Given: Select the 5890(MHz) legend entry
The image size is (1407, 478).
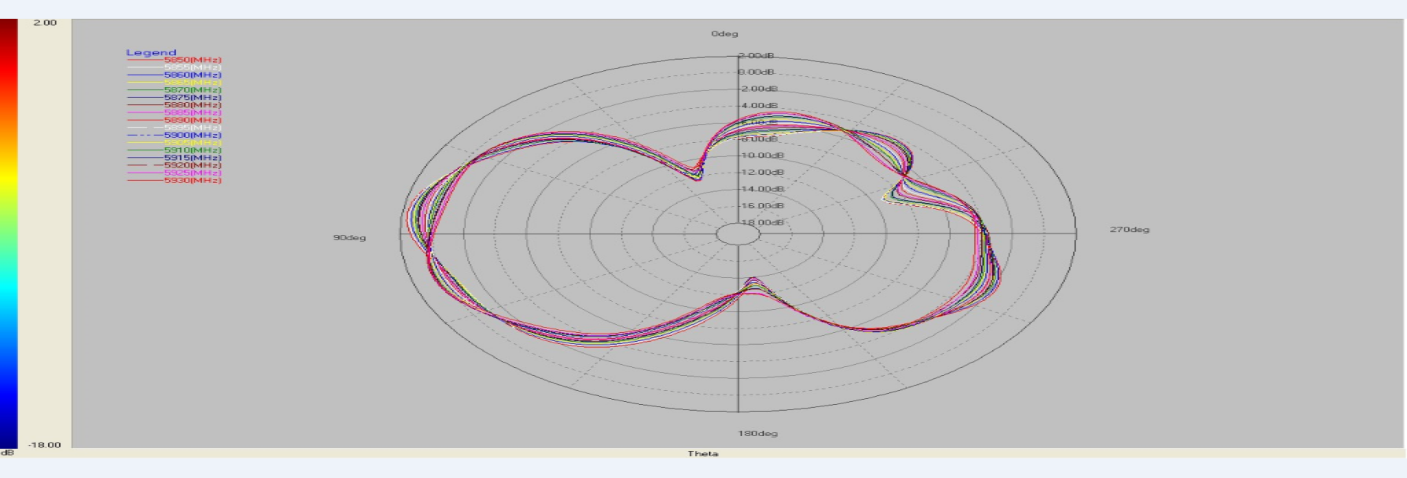Looking at the screenshot, I should point(174,120).
